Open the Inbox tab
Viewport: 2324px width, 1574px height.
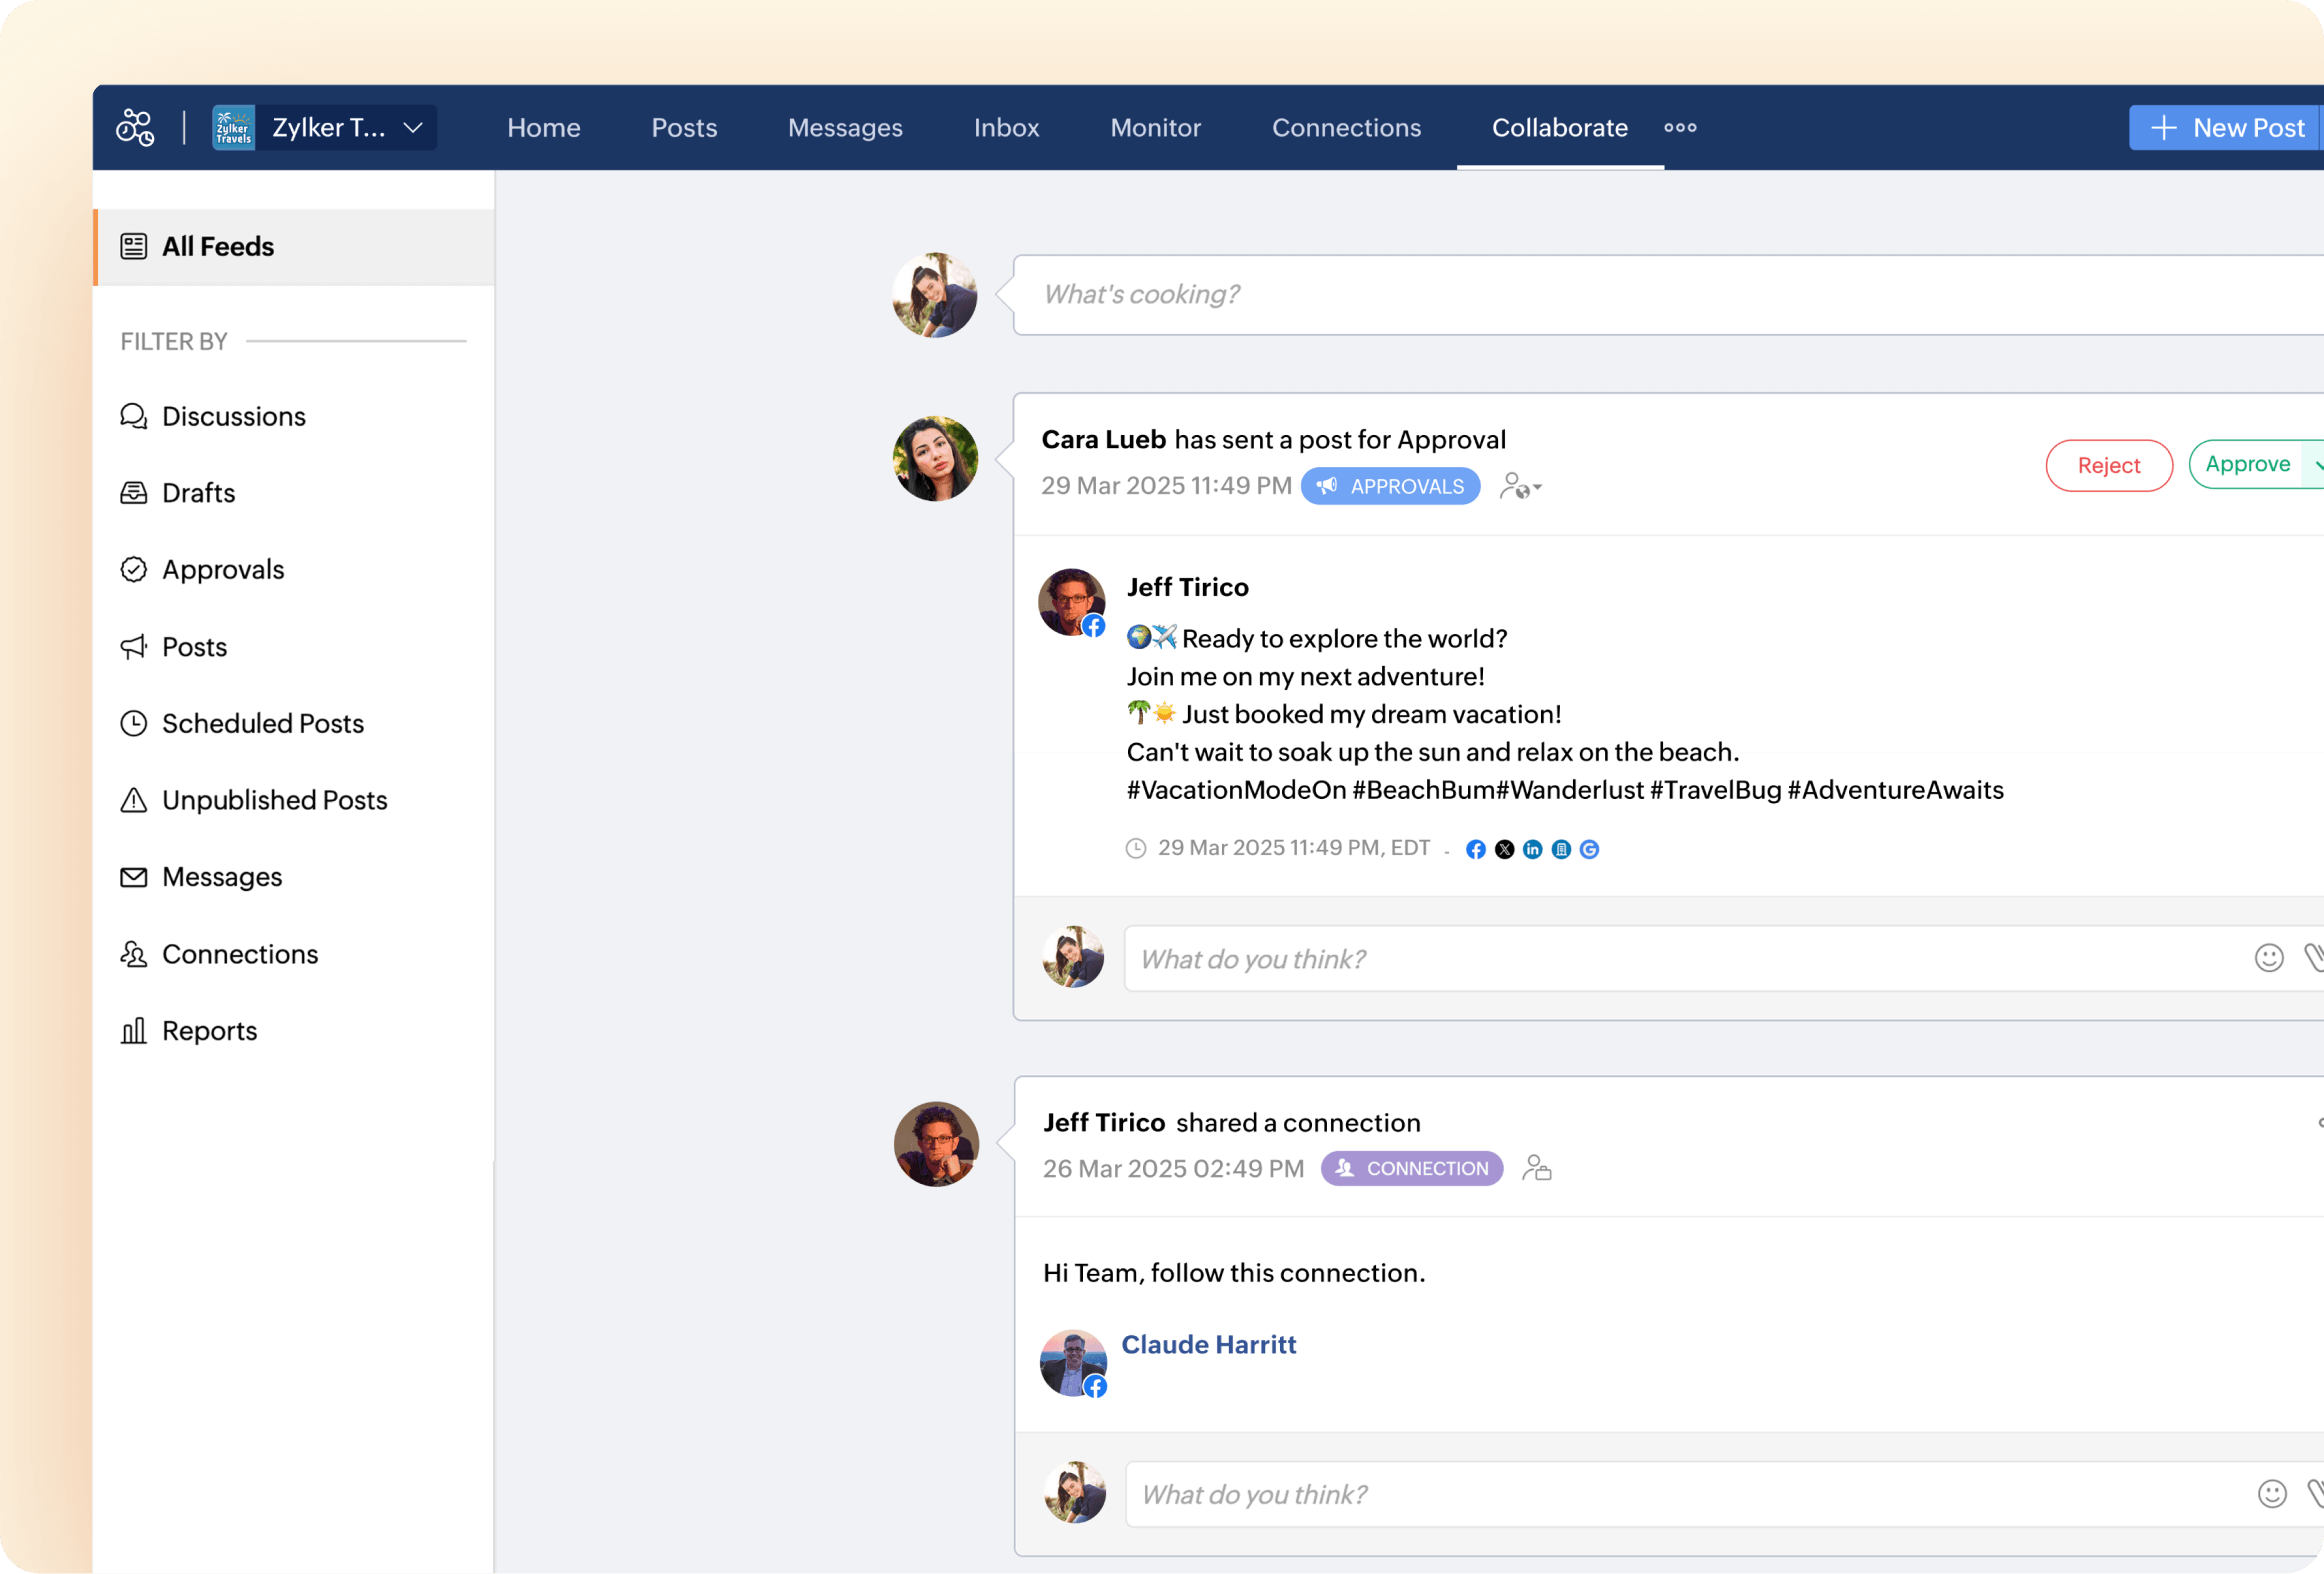[1006, 128]
